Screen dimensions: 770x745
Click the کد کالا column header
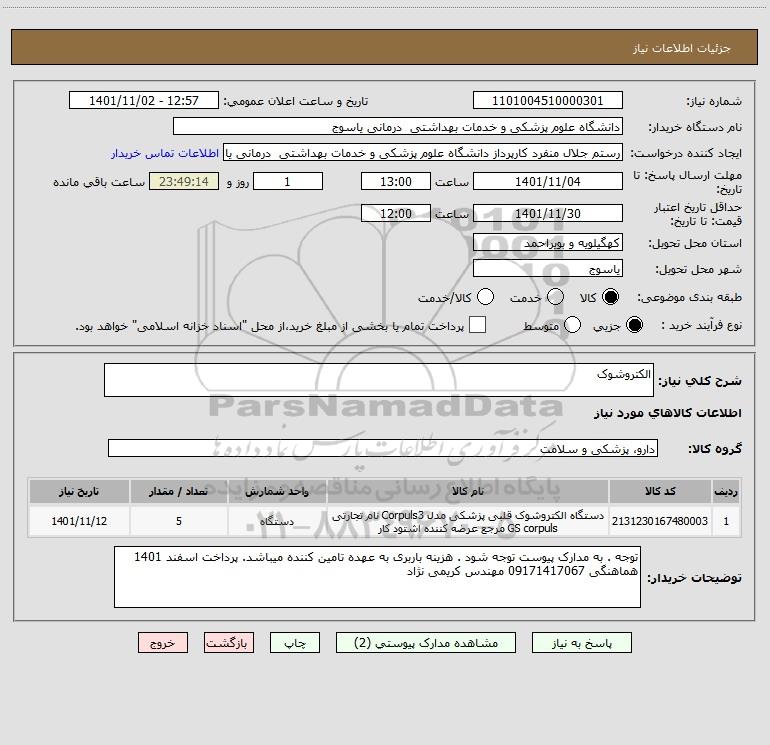click(x=660, y=492)
